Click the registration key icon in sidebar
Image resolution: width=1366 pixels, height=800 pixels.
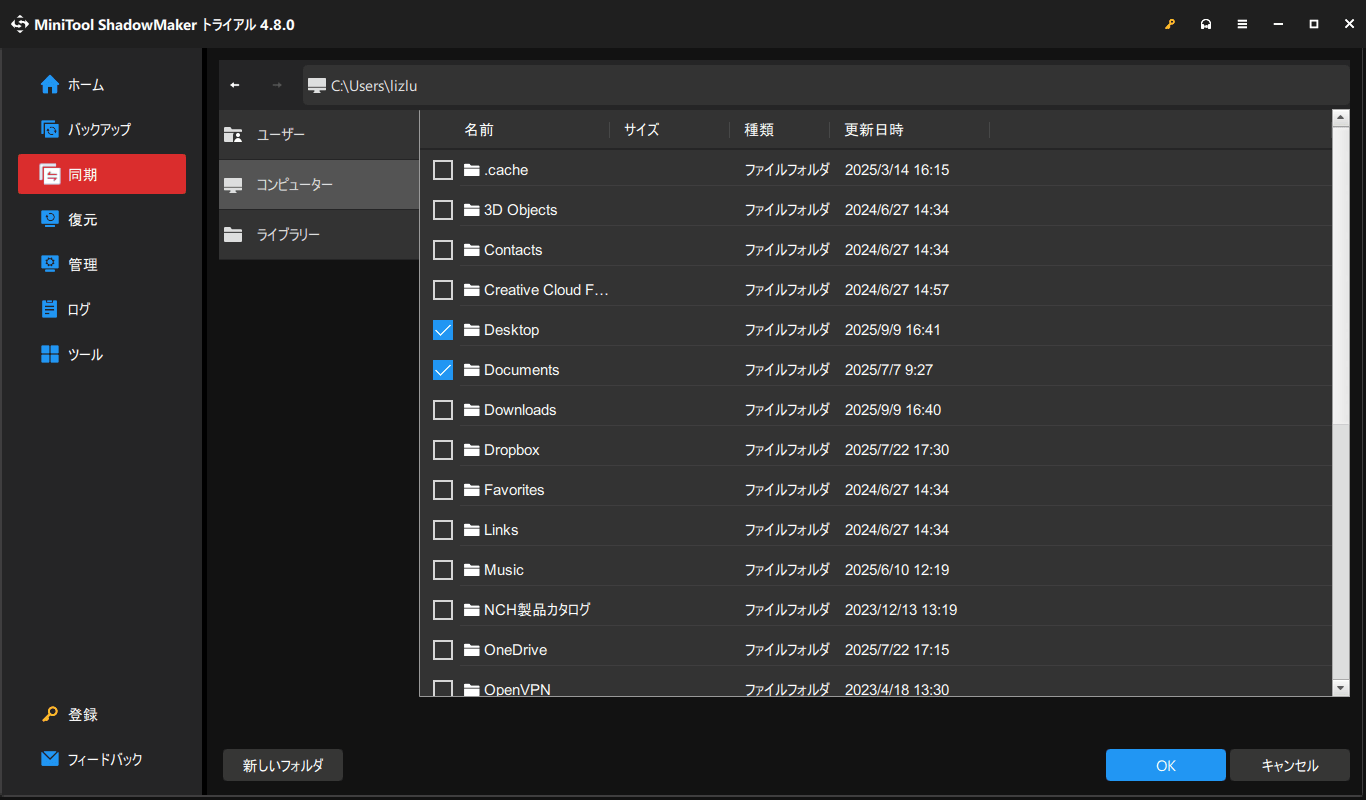[x=50, y=715]
